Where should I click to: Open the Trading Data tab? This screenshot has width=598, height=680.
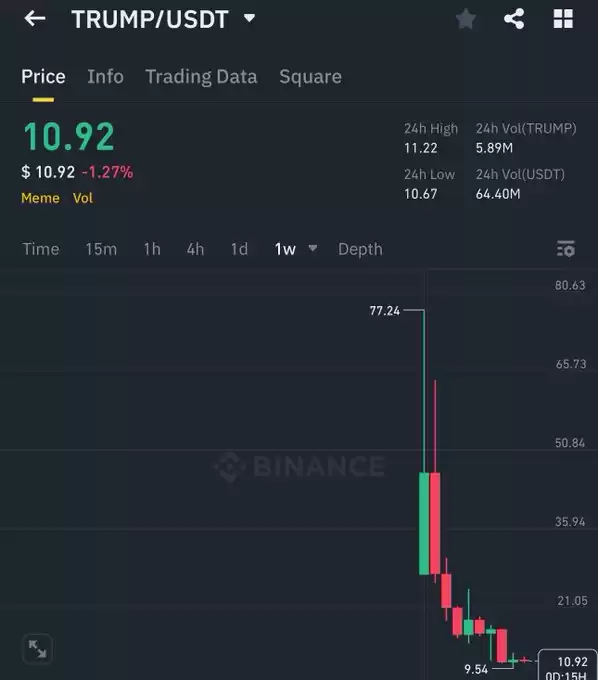point(201,77)
